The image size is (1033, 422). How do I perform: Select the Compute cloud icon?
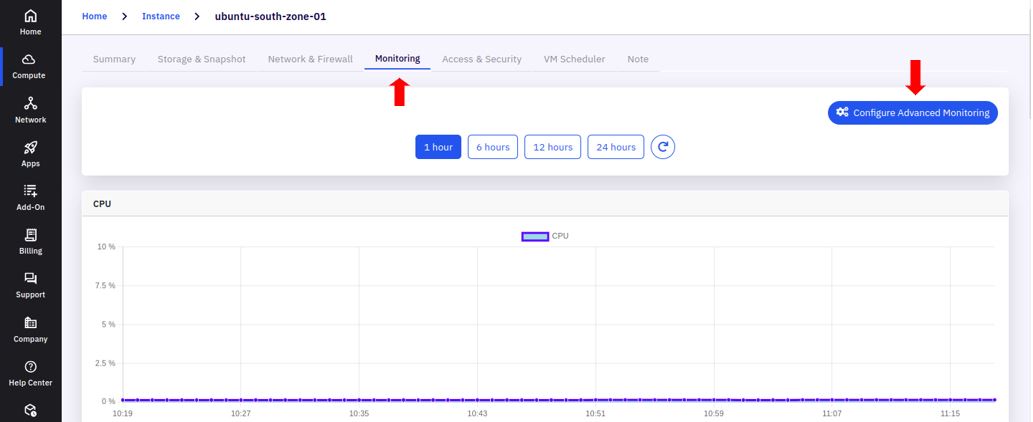pyautogui.click(x=29, y=60)
